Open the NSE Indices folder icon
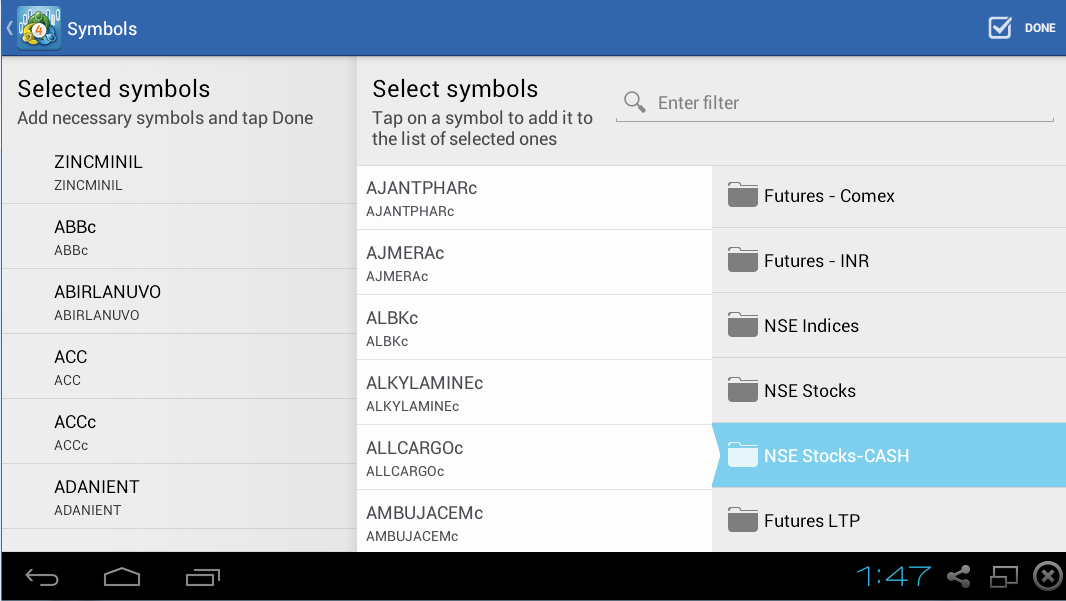The height and width of the screenshot is (601, 1066). (742, 326)
